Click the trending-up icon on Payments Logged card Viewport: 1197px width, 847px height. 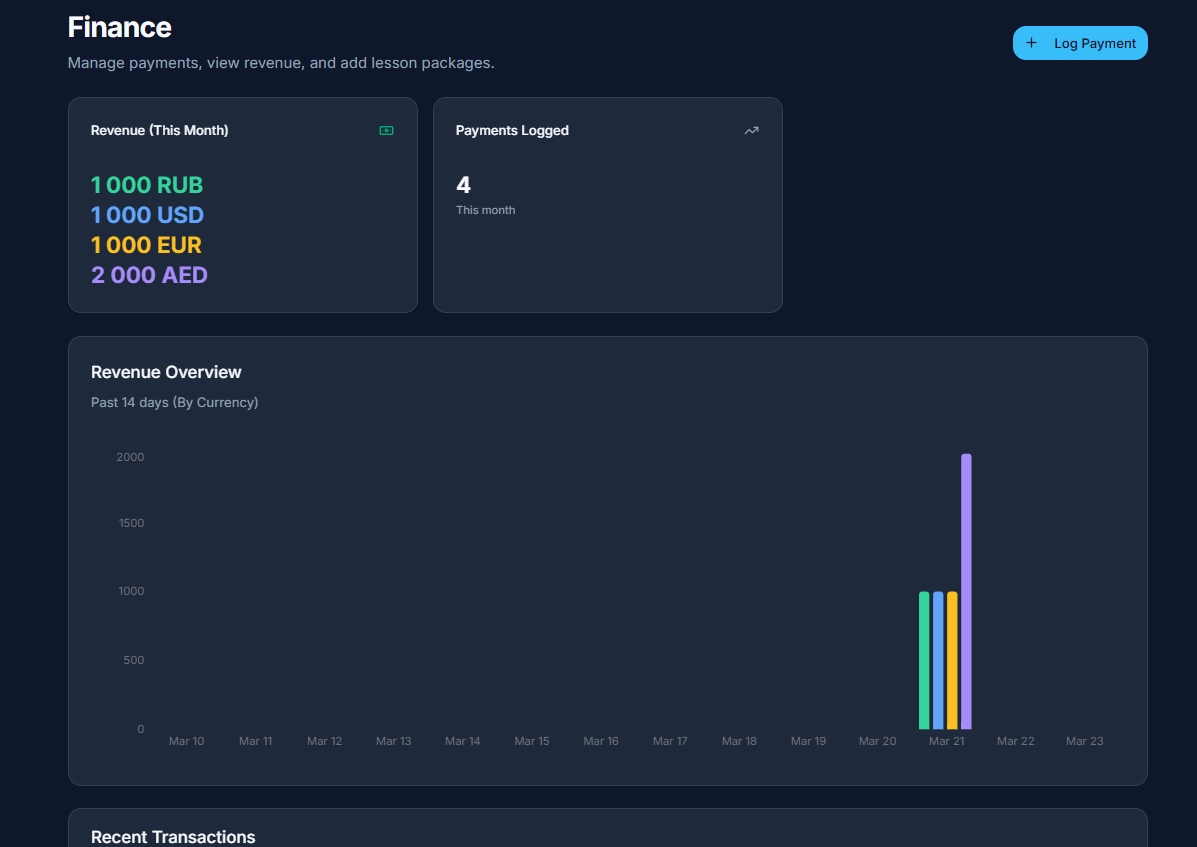pos(751,130)
